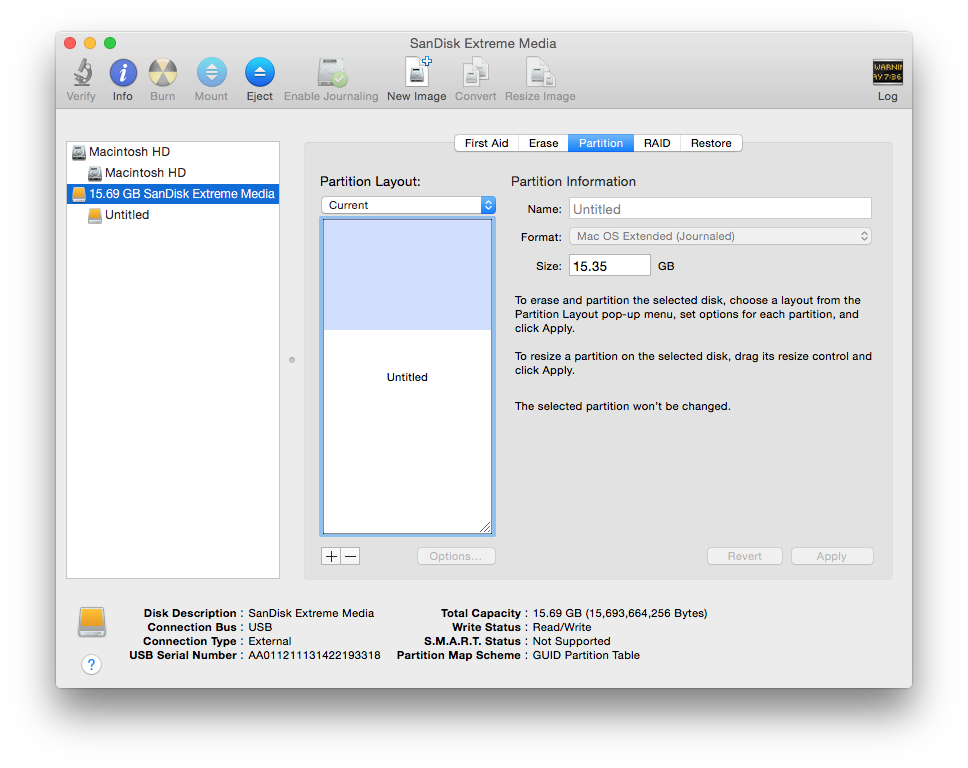Eject the disk with the Eject icon
This screenshot has width=968, height=768.
(x=260, y=73)
